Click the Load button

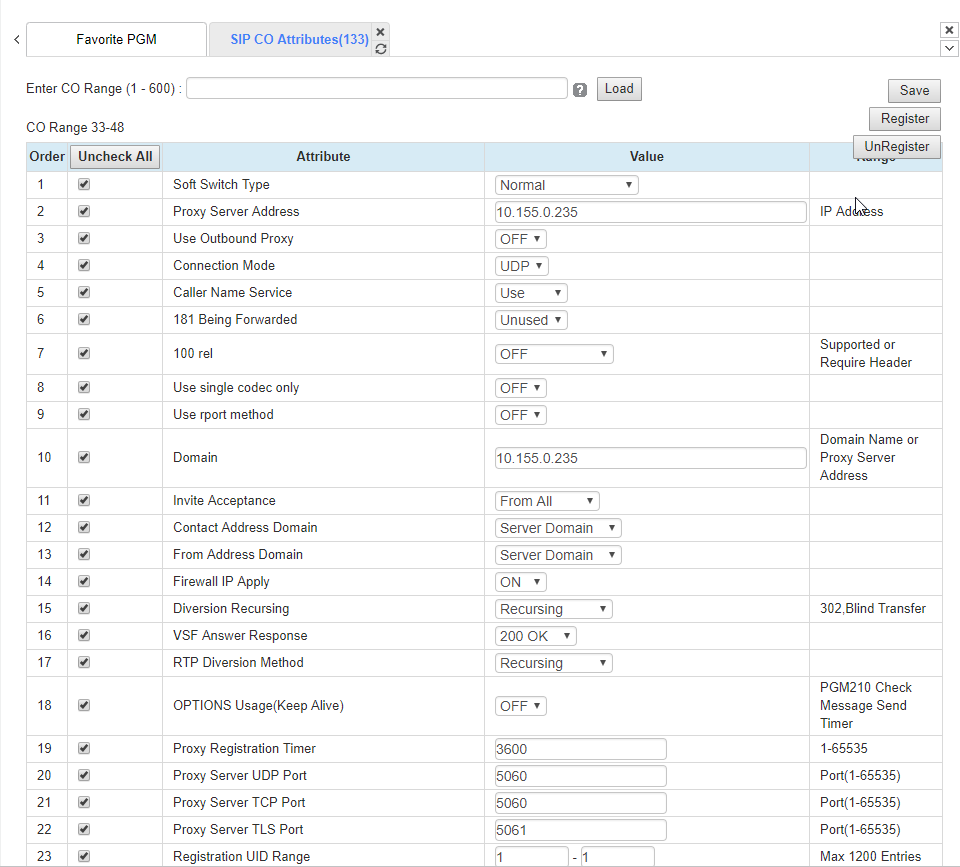[x=619, y=89]
